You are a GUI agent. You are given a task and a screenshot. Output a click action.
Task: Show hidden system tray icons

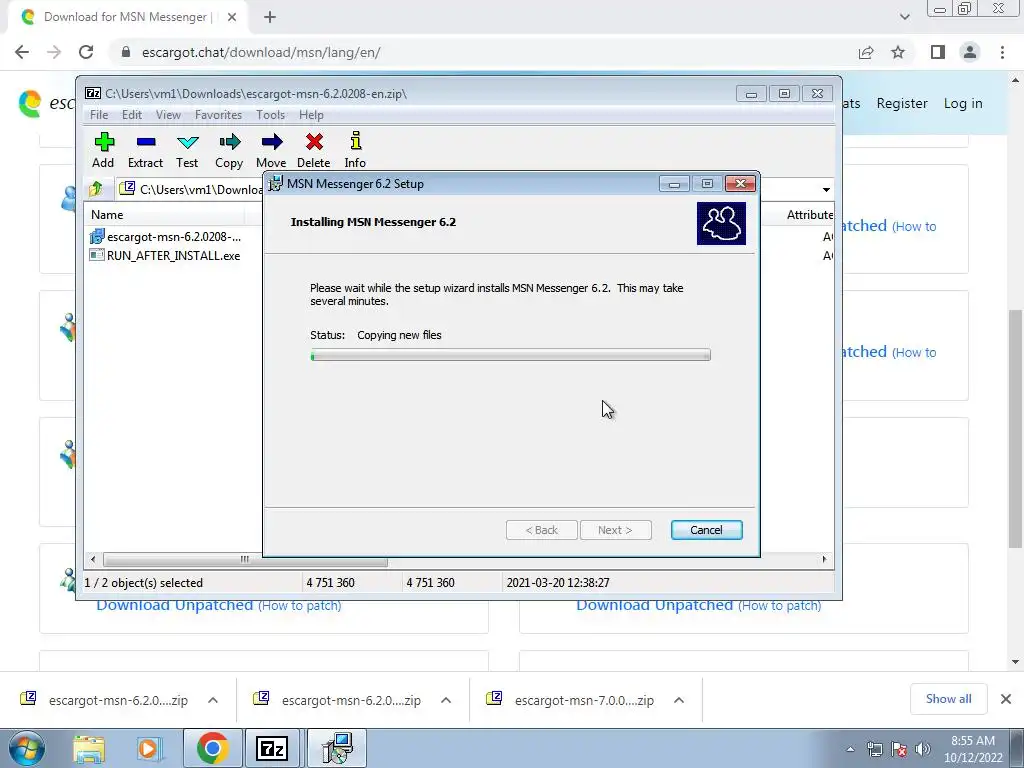pos(850,749)
